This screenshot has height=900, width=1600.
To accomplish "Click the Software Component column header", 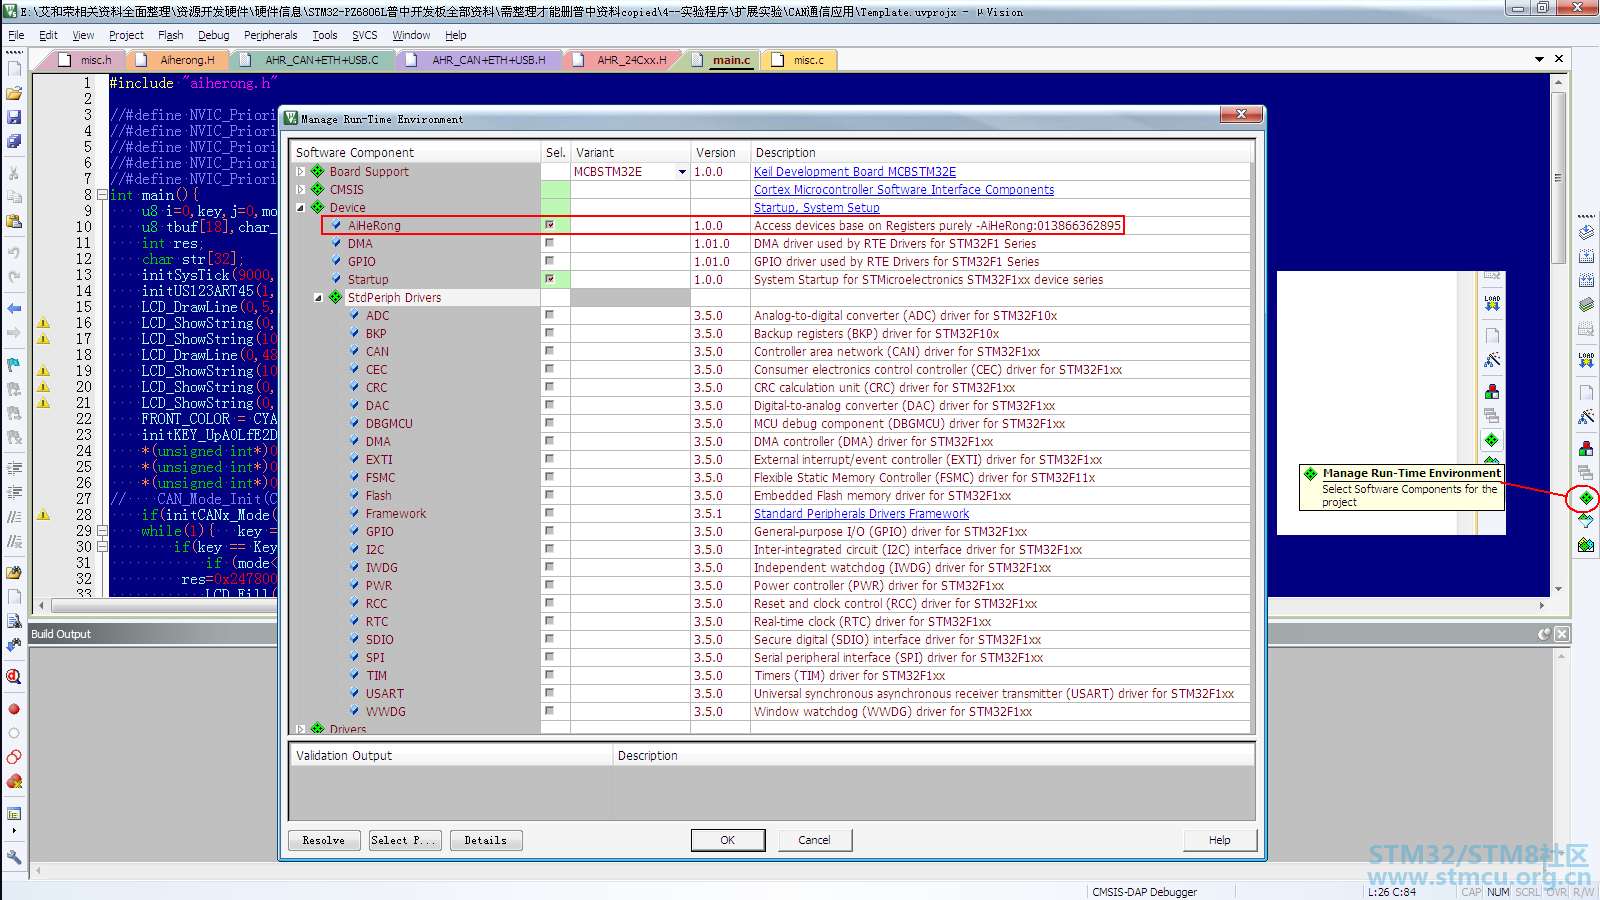I will click(416, 152).
